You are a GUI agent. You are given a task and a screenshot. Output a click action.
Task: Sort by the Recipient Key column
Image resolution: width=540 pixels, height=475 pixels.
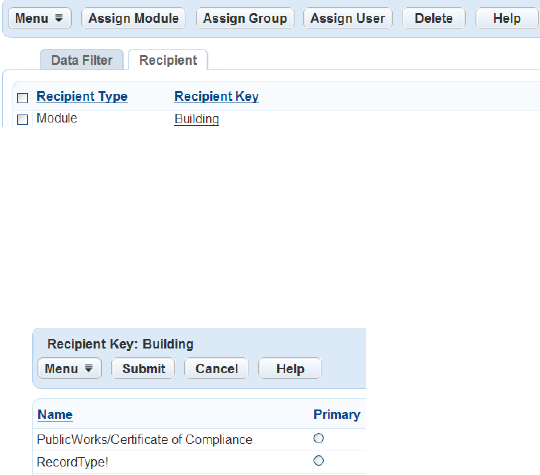point(216,96)
